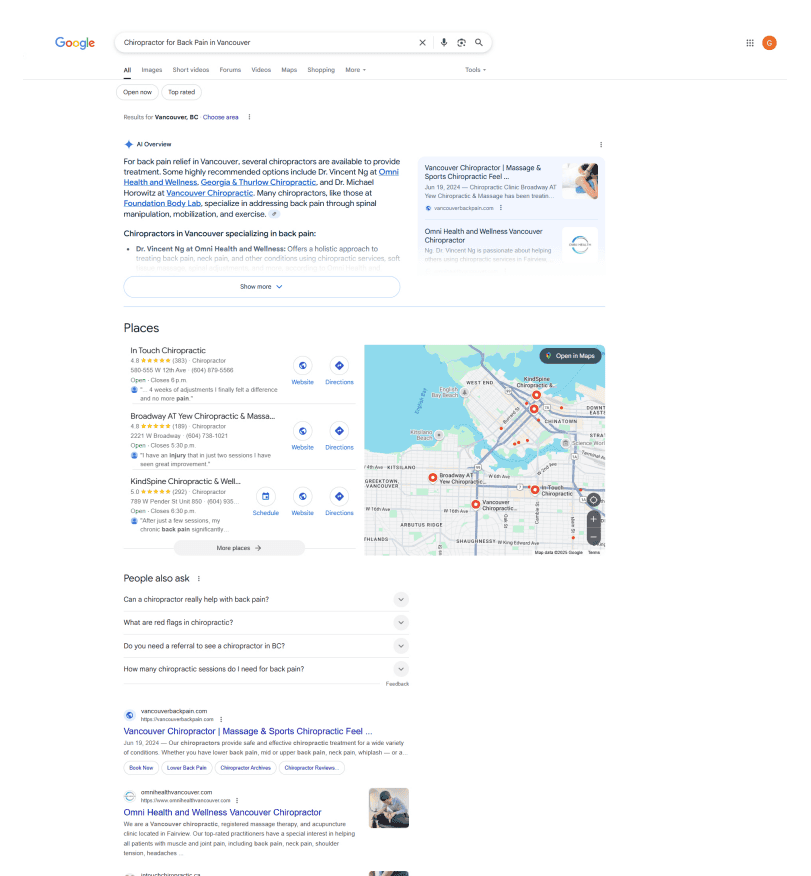This screenshot has height=876, width=811.
Task: Open the three-dot menu on AI Overview
Action: click(x=600, y=145)
